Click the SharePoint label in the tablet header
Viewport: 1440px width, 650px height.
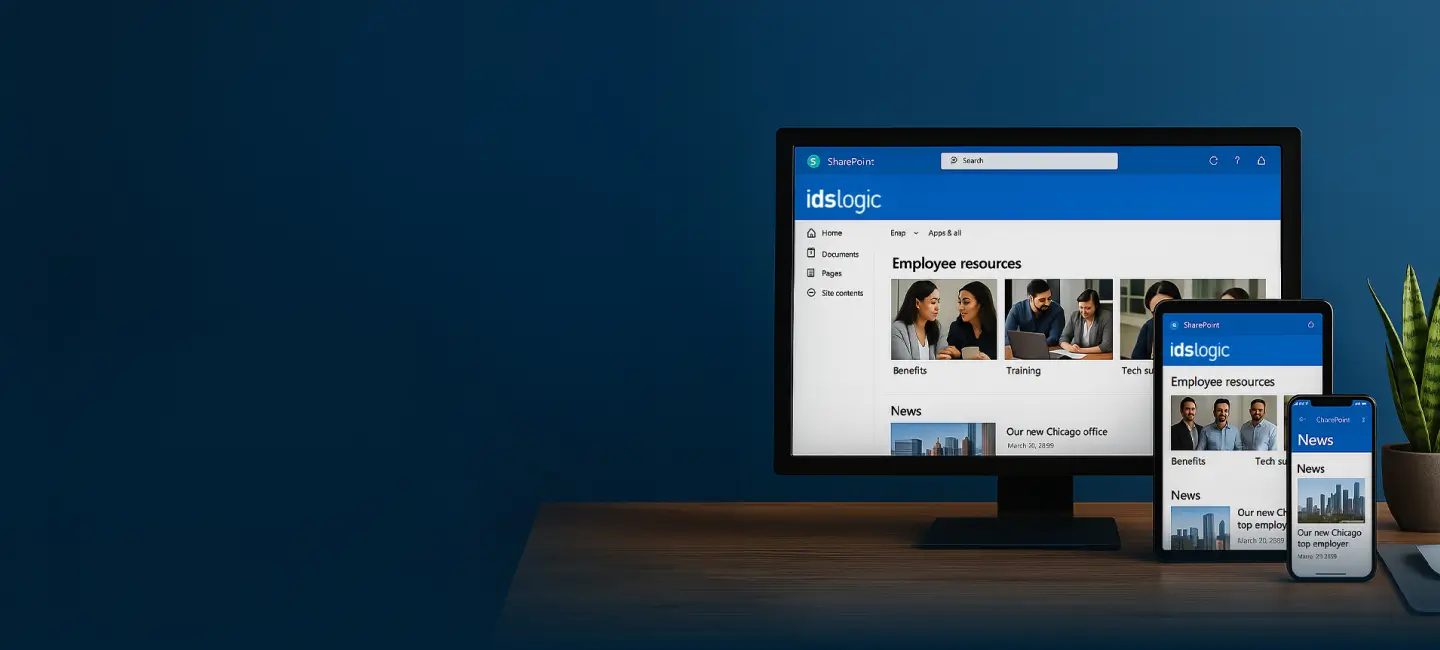[x=1201, y=325]
